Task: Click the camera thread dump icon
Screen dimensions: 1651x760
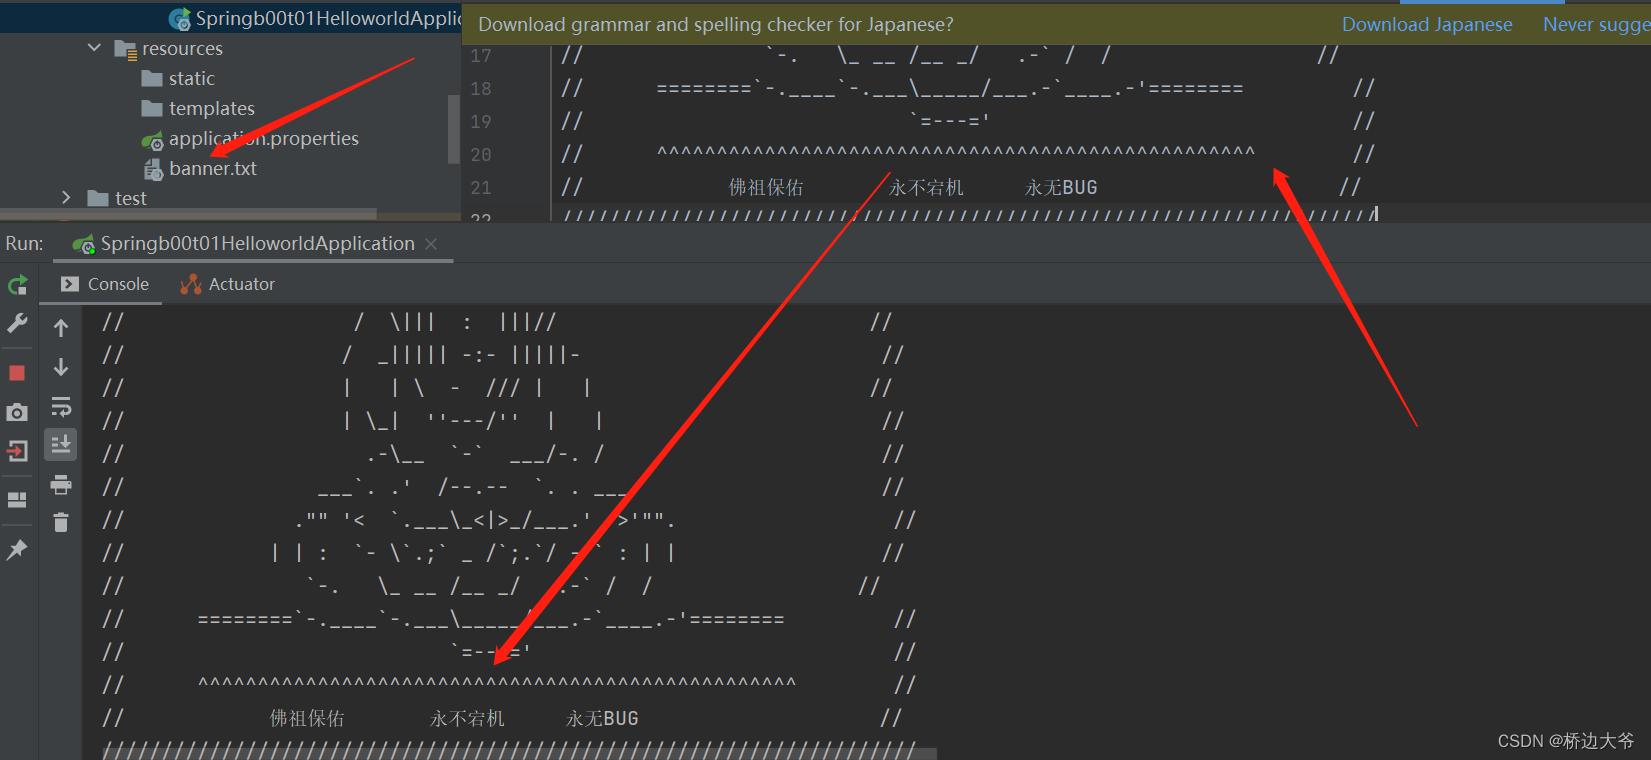Action: click(17, 412)
